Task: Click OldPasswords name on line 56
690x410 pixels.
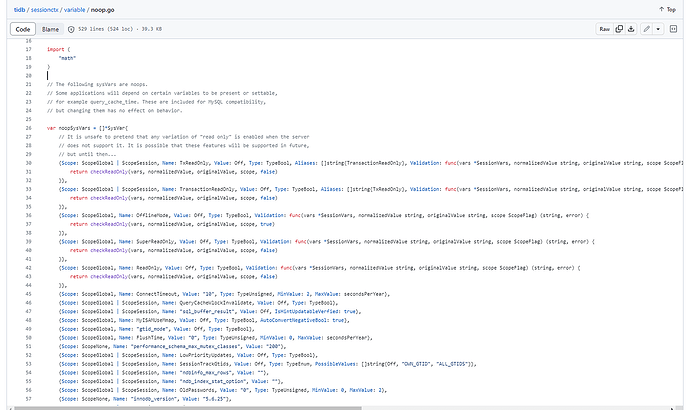Action: [198, 390]
